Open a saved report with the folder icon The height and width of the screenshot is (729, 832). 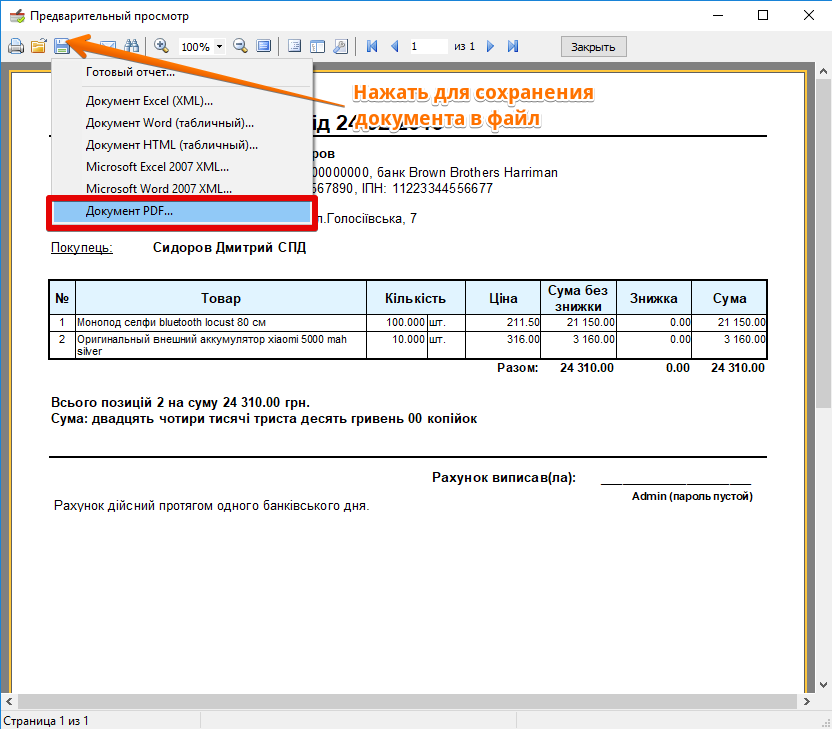coord(39,47)
